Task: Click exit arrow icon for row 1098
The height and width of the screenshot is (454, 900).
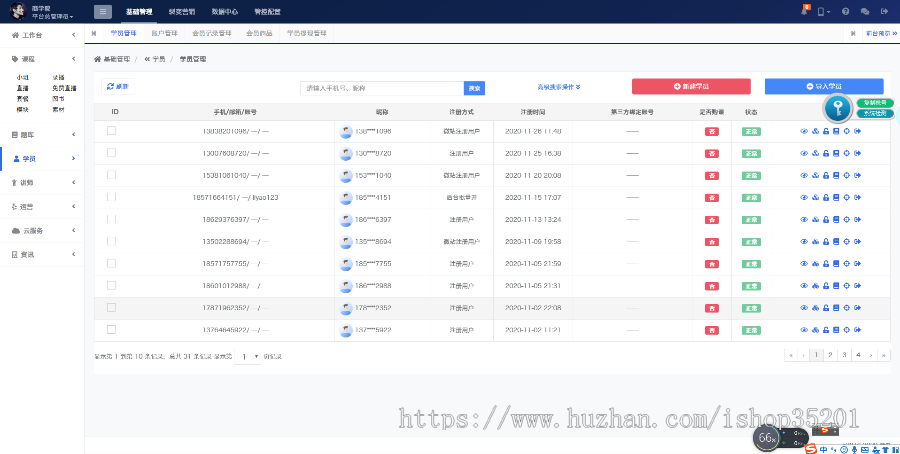Action: (x=858, y=131)
